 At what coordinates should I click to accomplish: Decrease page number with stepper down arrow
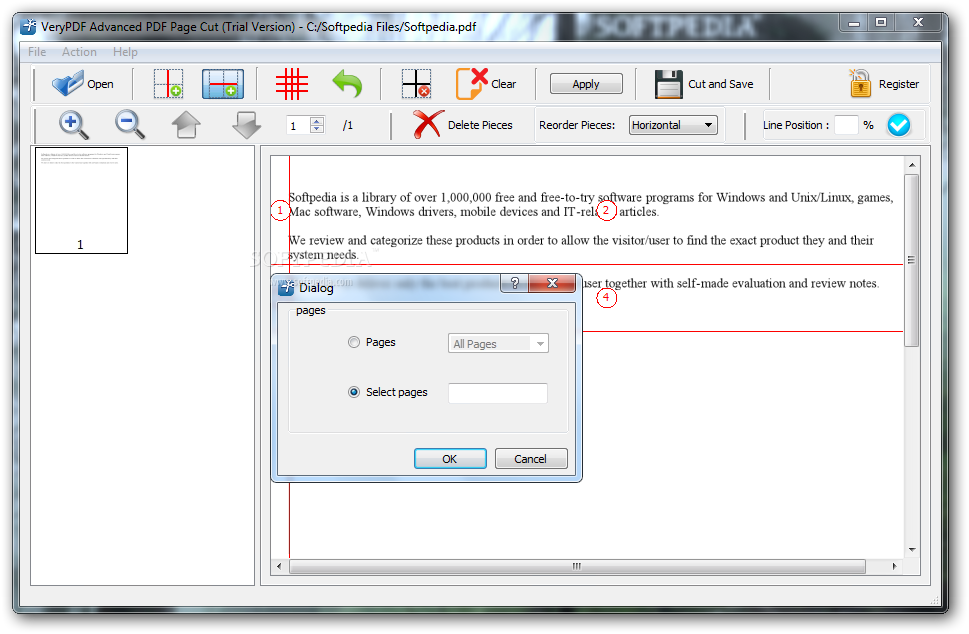pyautogui.click(x=316, y=129)
